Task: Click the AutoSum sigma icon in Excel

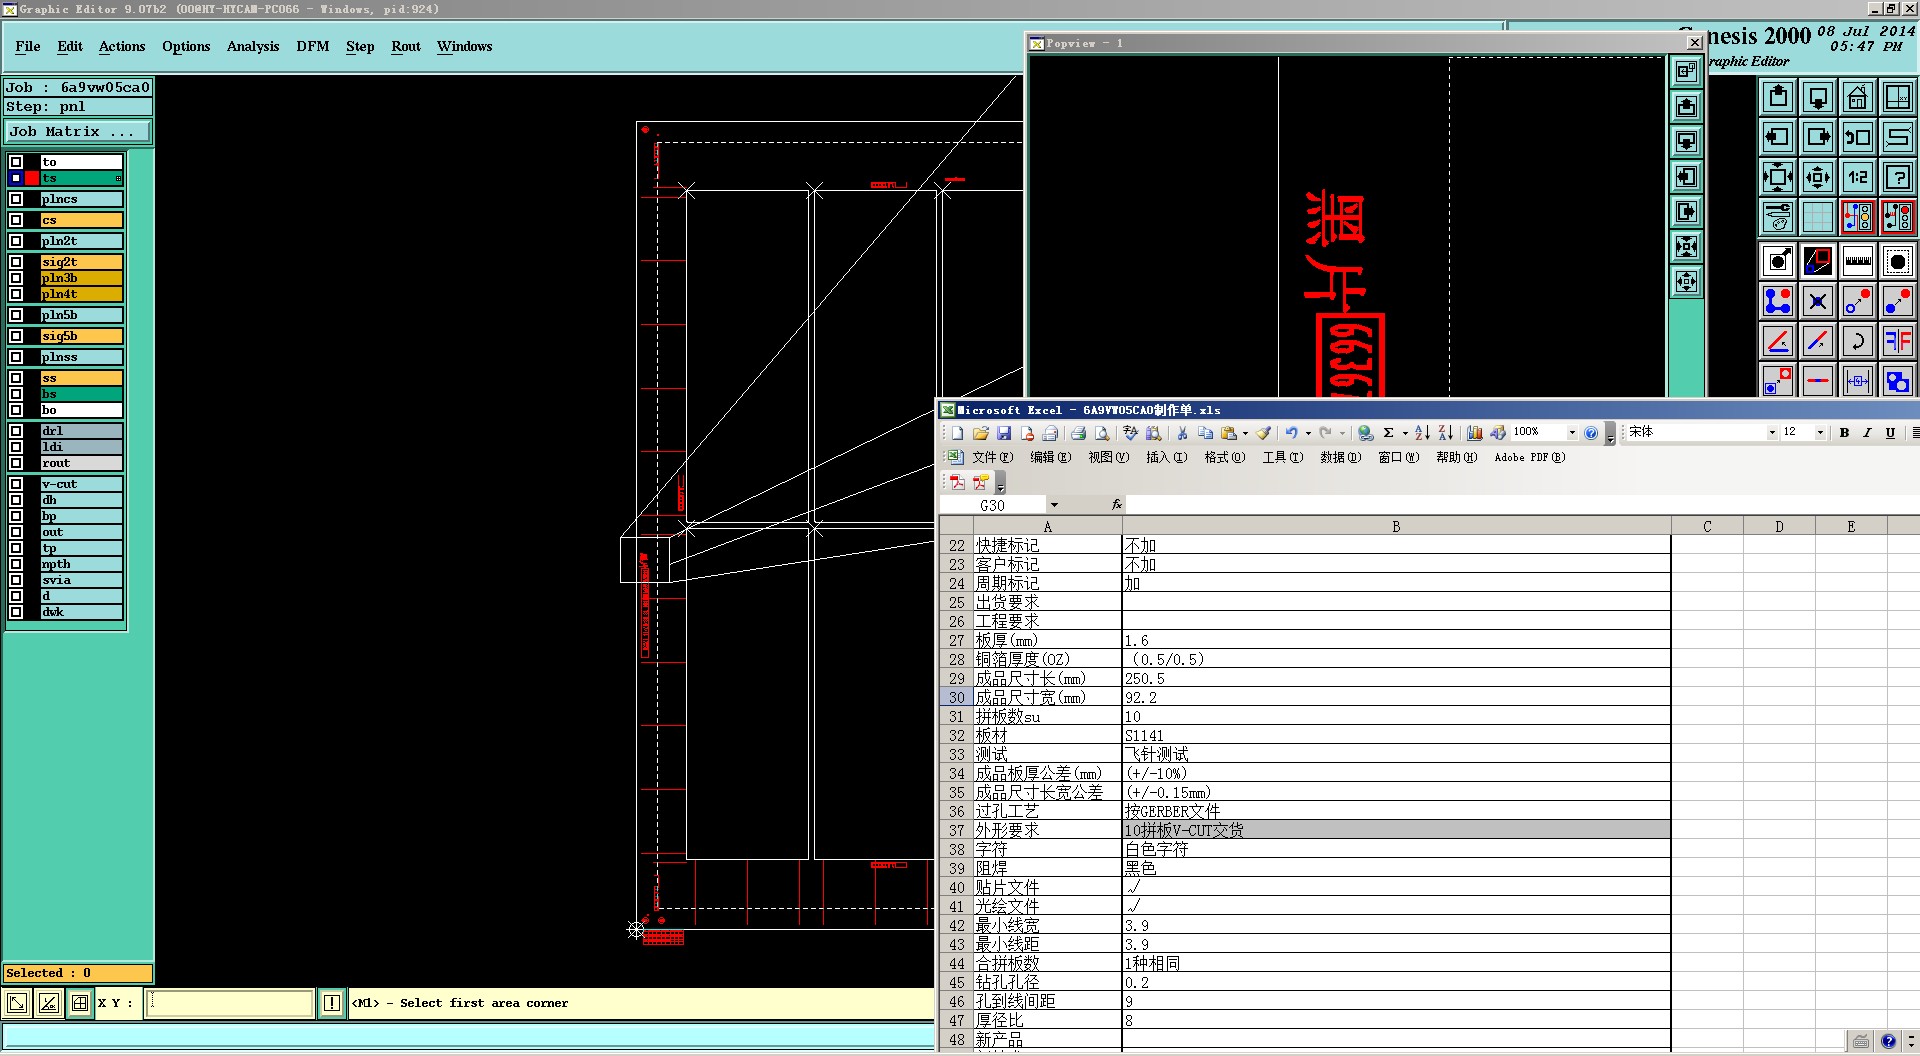Action: [x=1388, y=433]
